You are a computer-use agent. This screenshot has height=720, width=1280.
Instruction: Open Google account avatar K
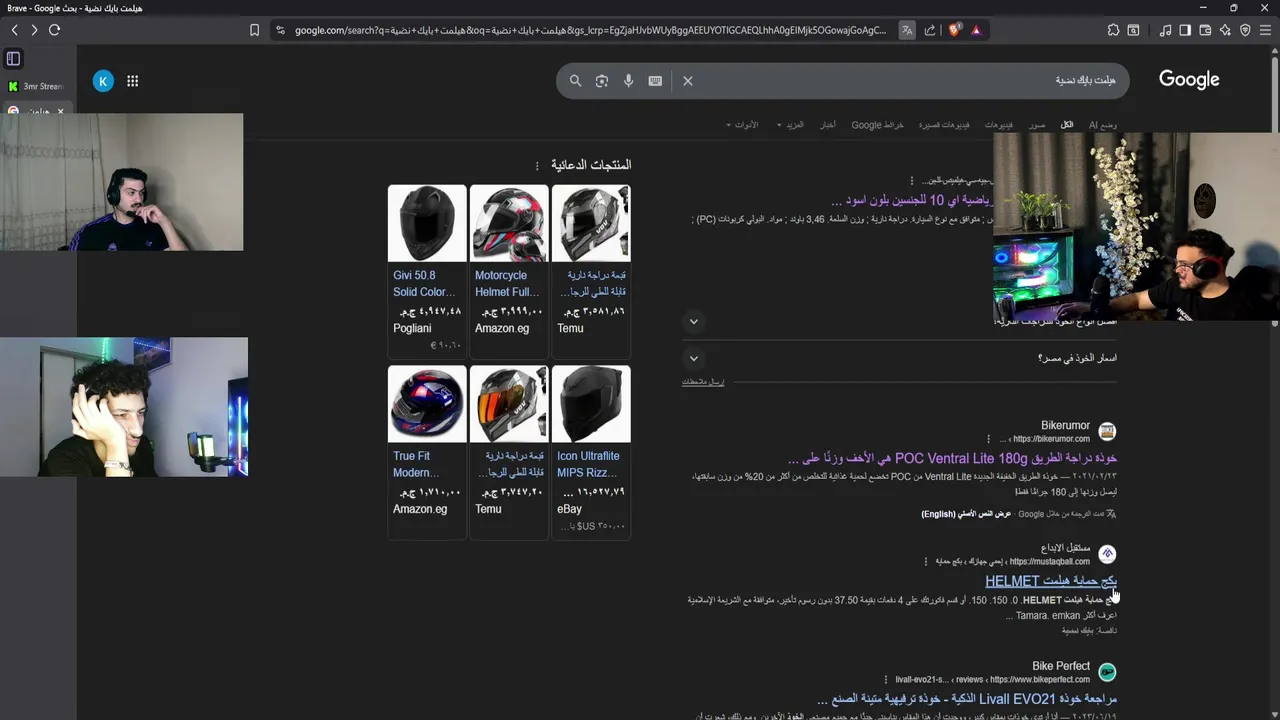(103, 81)
